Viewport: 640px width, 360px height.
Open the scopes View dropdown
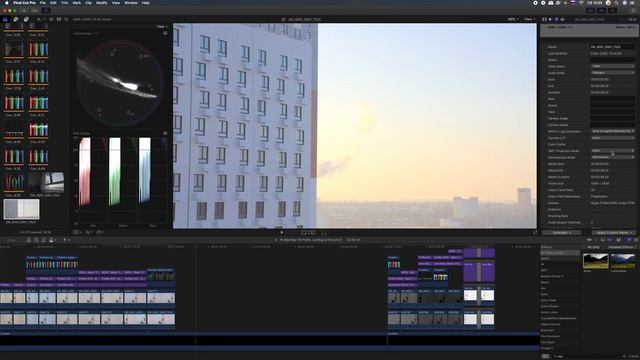162,27
